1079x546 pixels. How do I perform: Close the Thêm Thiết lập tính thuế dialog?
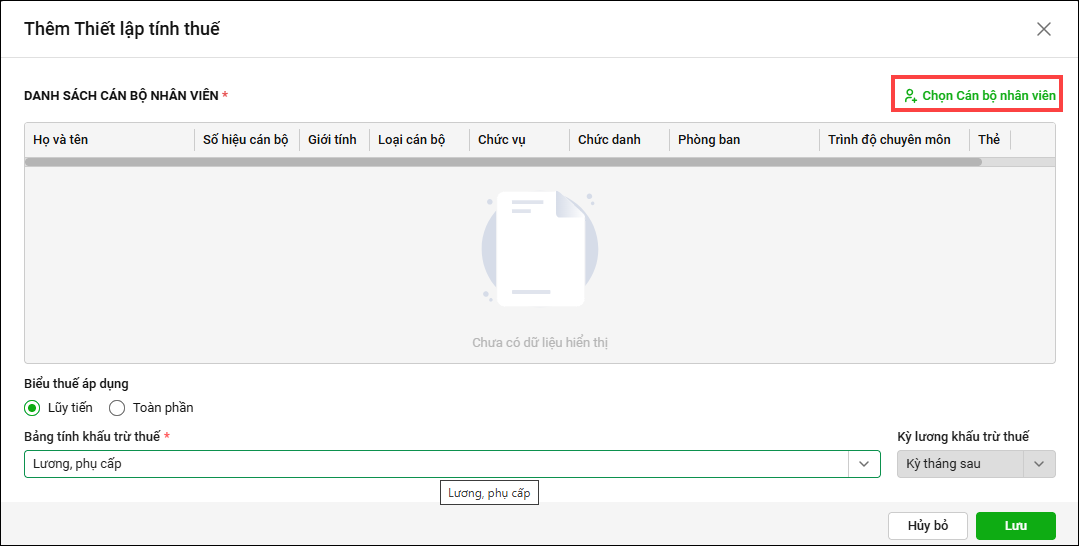tap(1044, 29)
